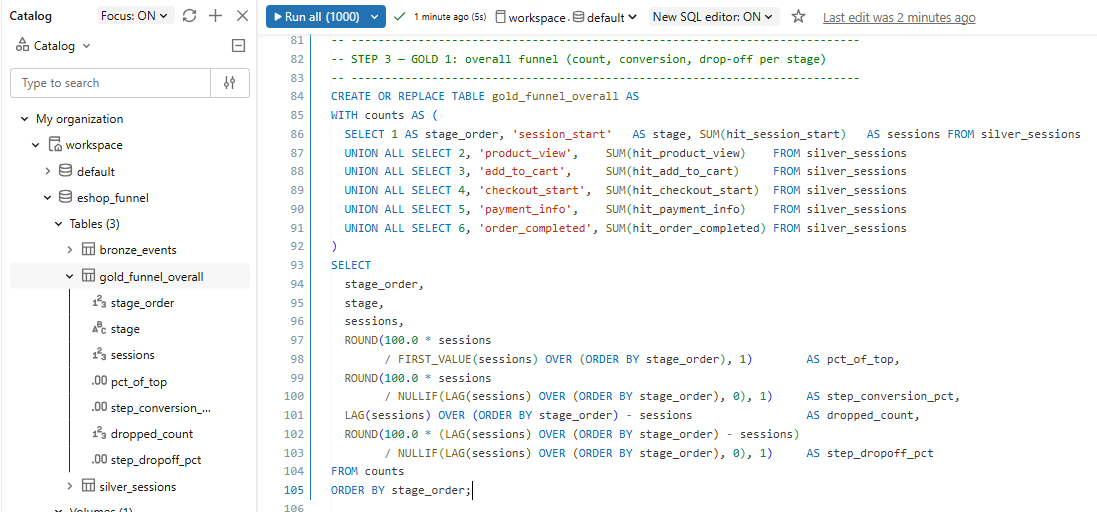Click the FIRST_VALUE function in line 98
Viewport: 1097px width, 512px height.
tap(437, 360)
